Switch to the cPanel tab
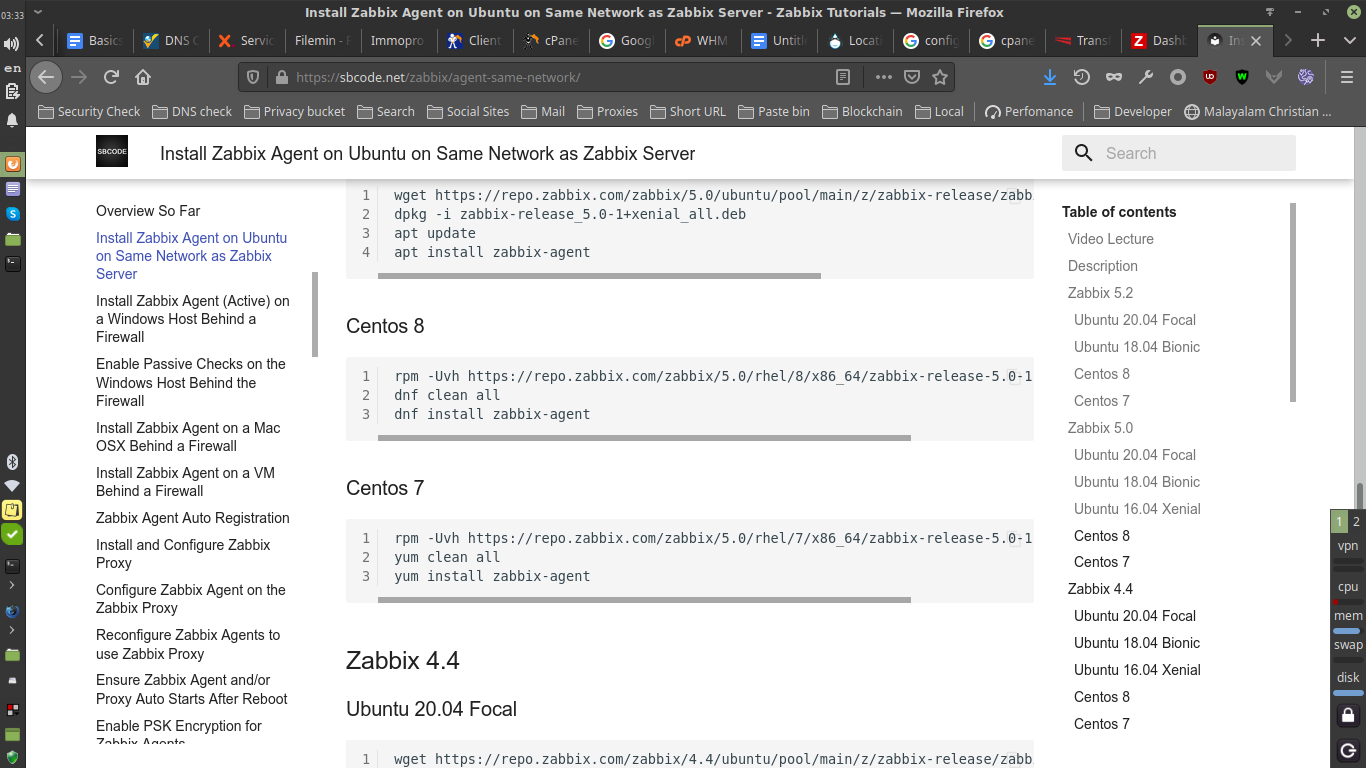1366x768 pixels. pyautogui.click(x=551, y=41)
